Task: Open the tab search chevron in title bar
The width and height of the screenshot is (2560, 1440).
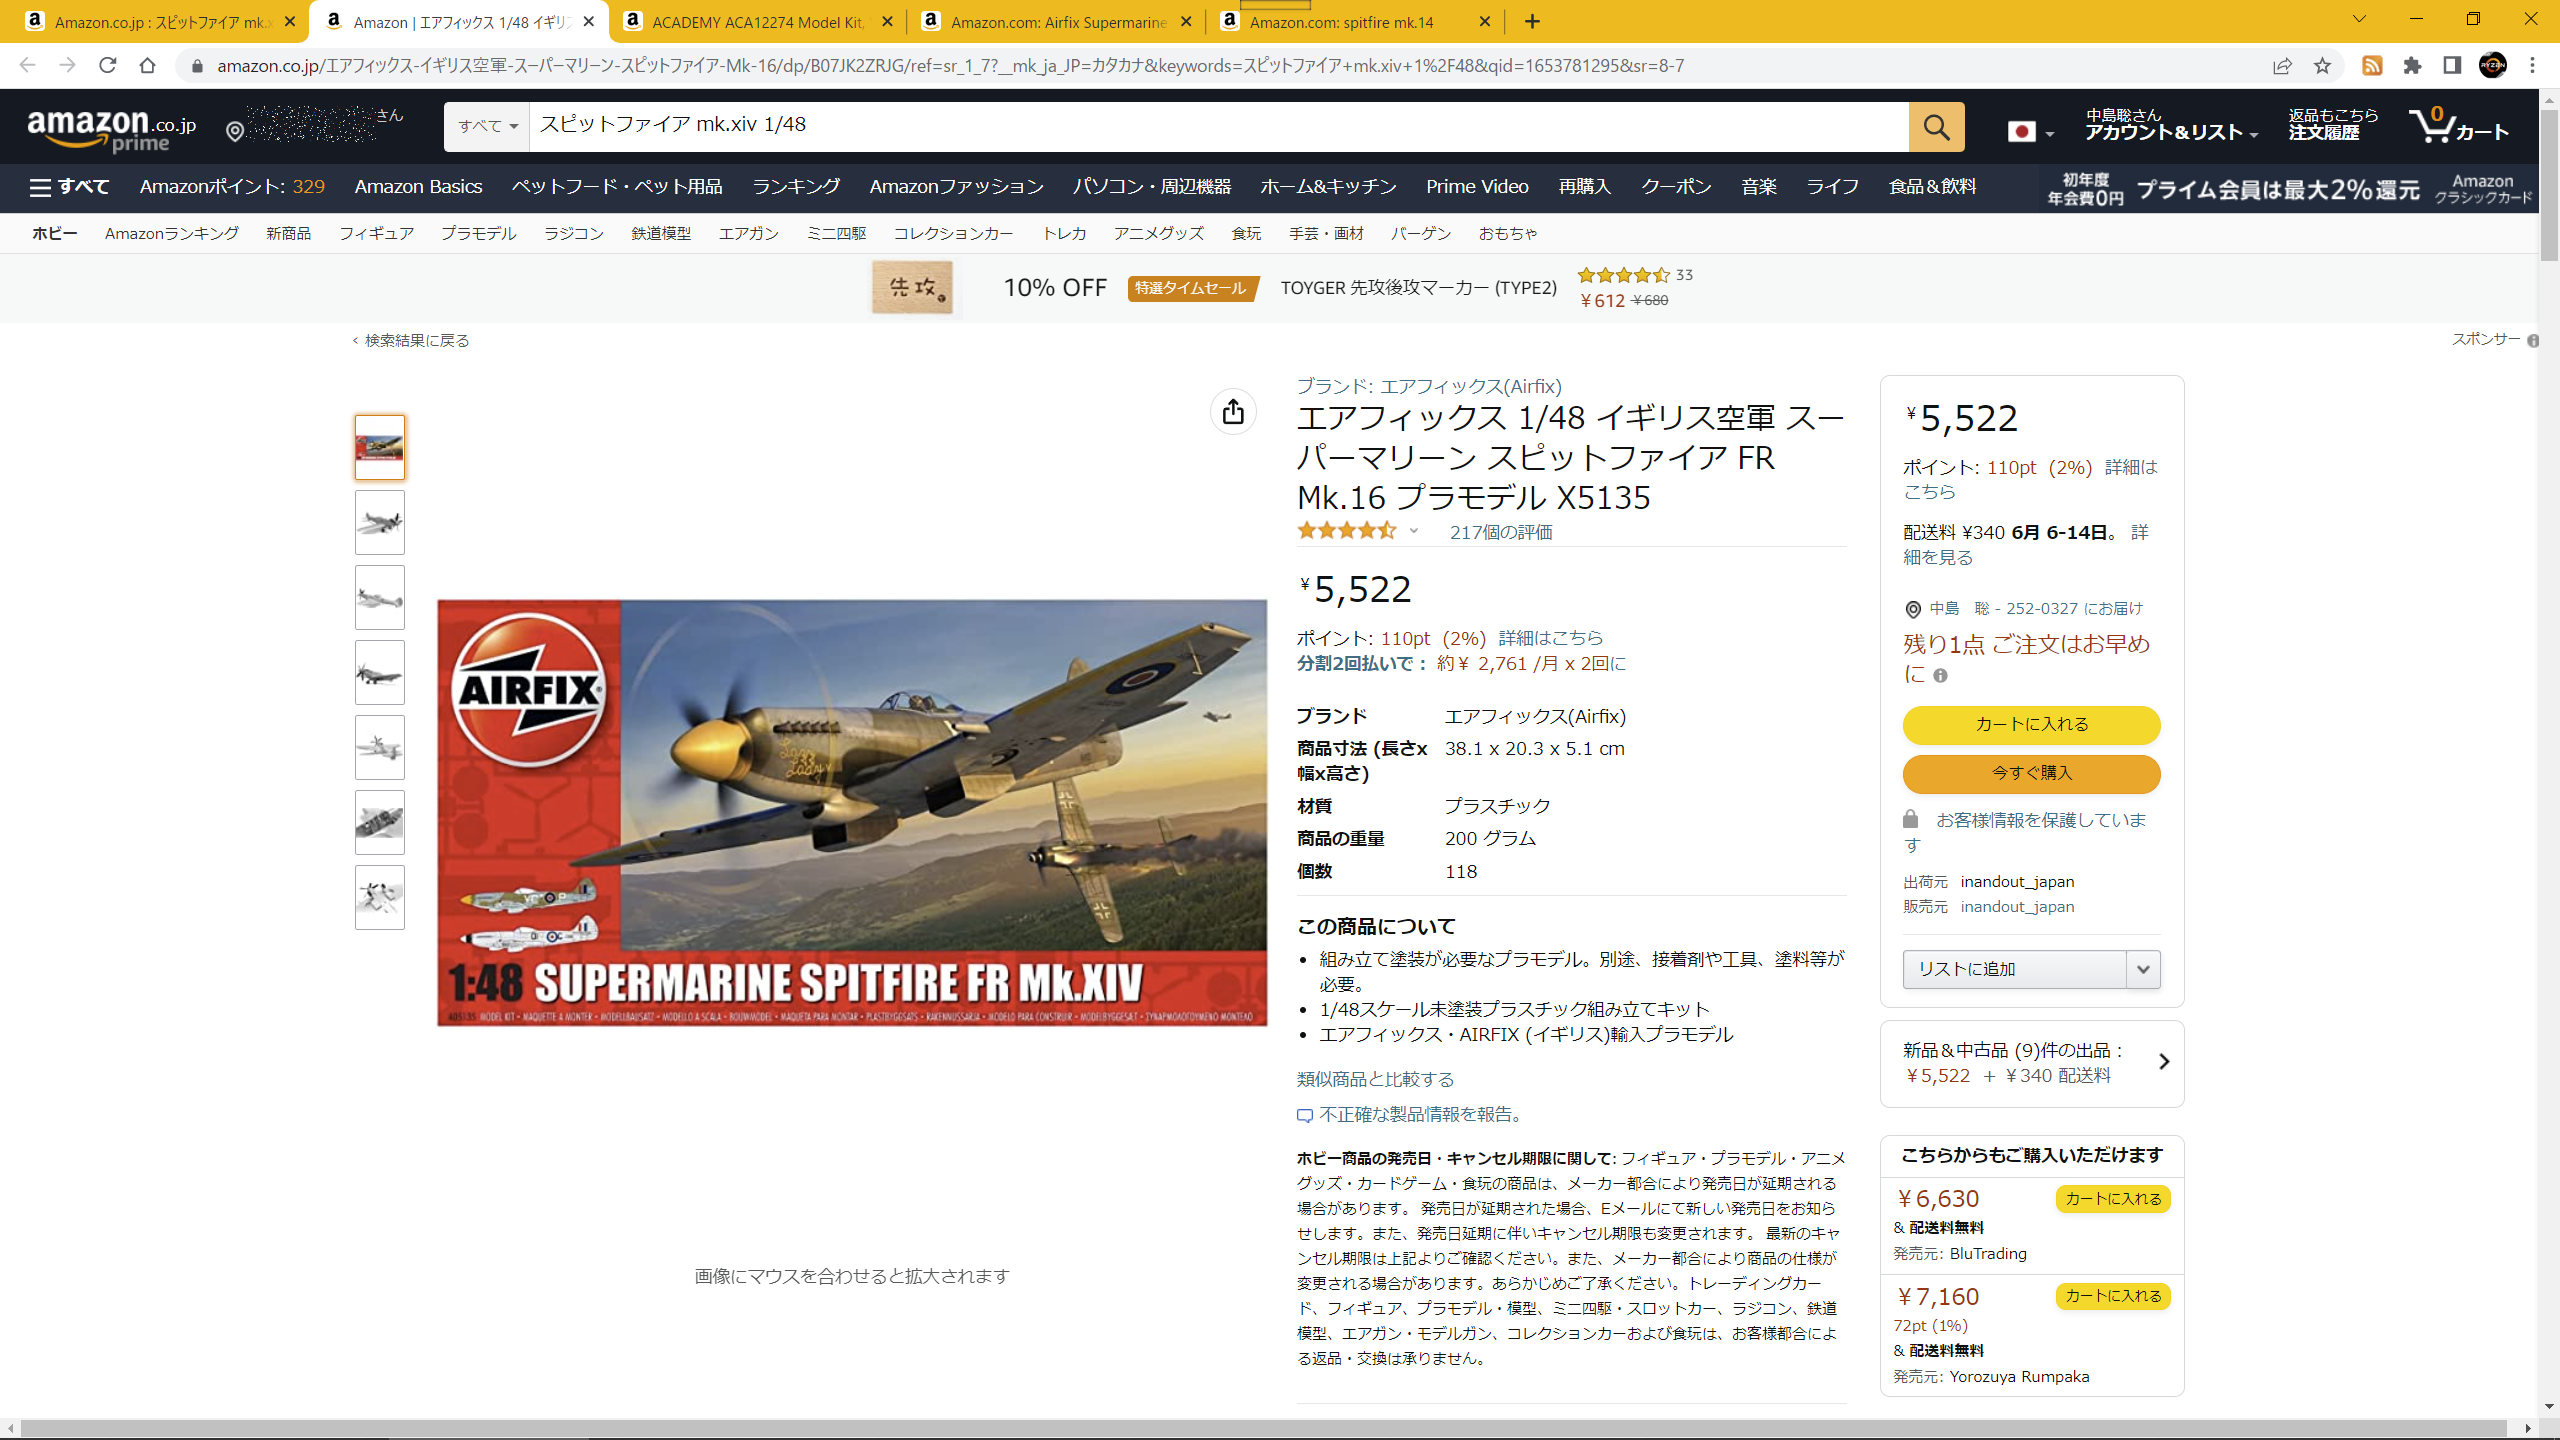Action: click(x=2359, y=20)
